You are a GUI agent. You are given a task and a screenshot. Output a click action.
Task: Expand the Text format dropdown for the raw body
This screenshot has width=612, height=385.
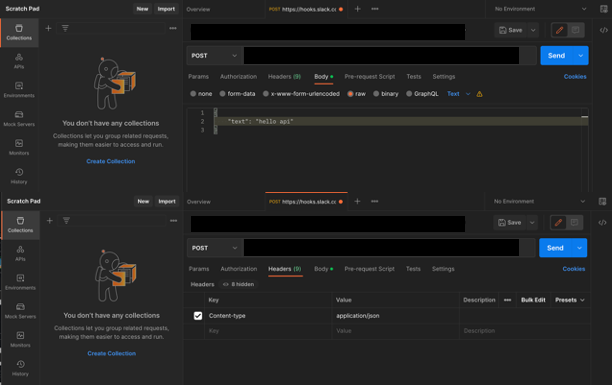(459, 94)
